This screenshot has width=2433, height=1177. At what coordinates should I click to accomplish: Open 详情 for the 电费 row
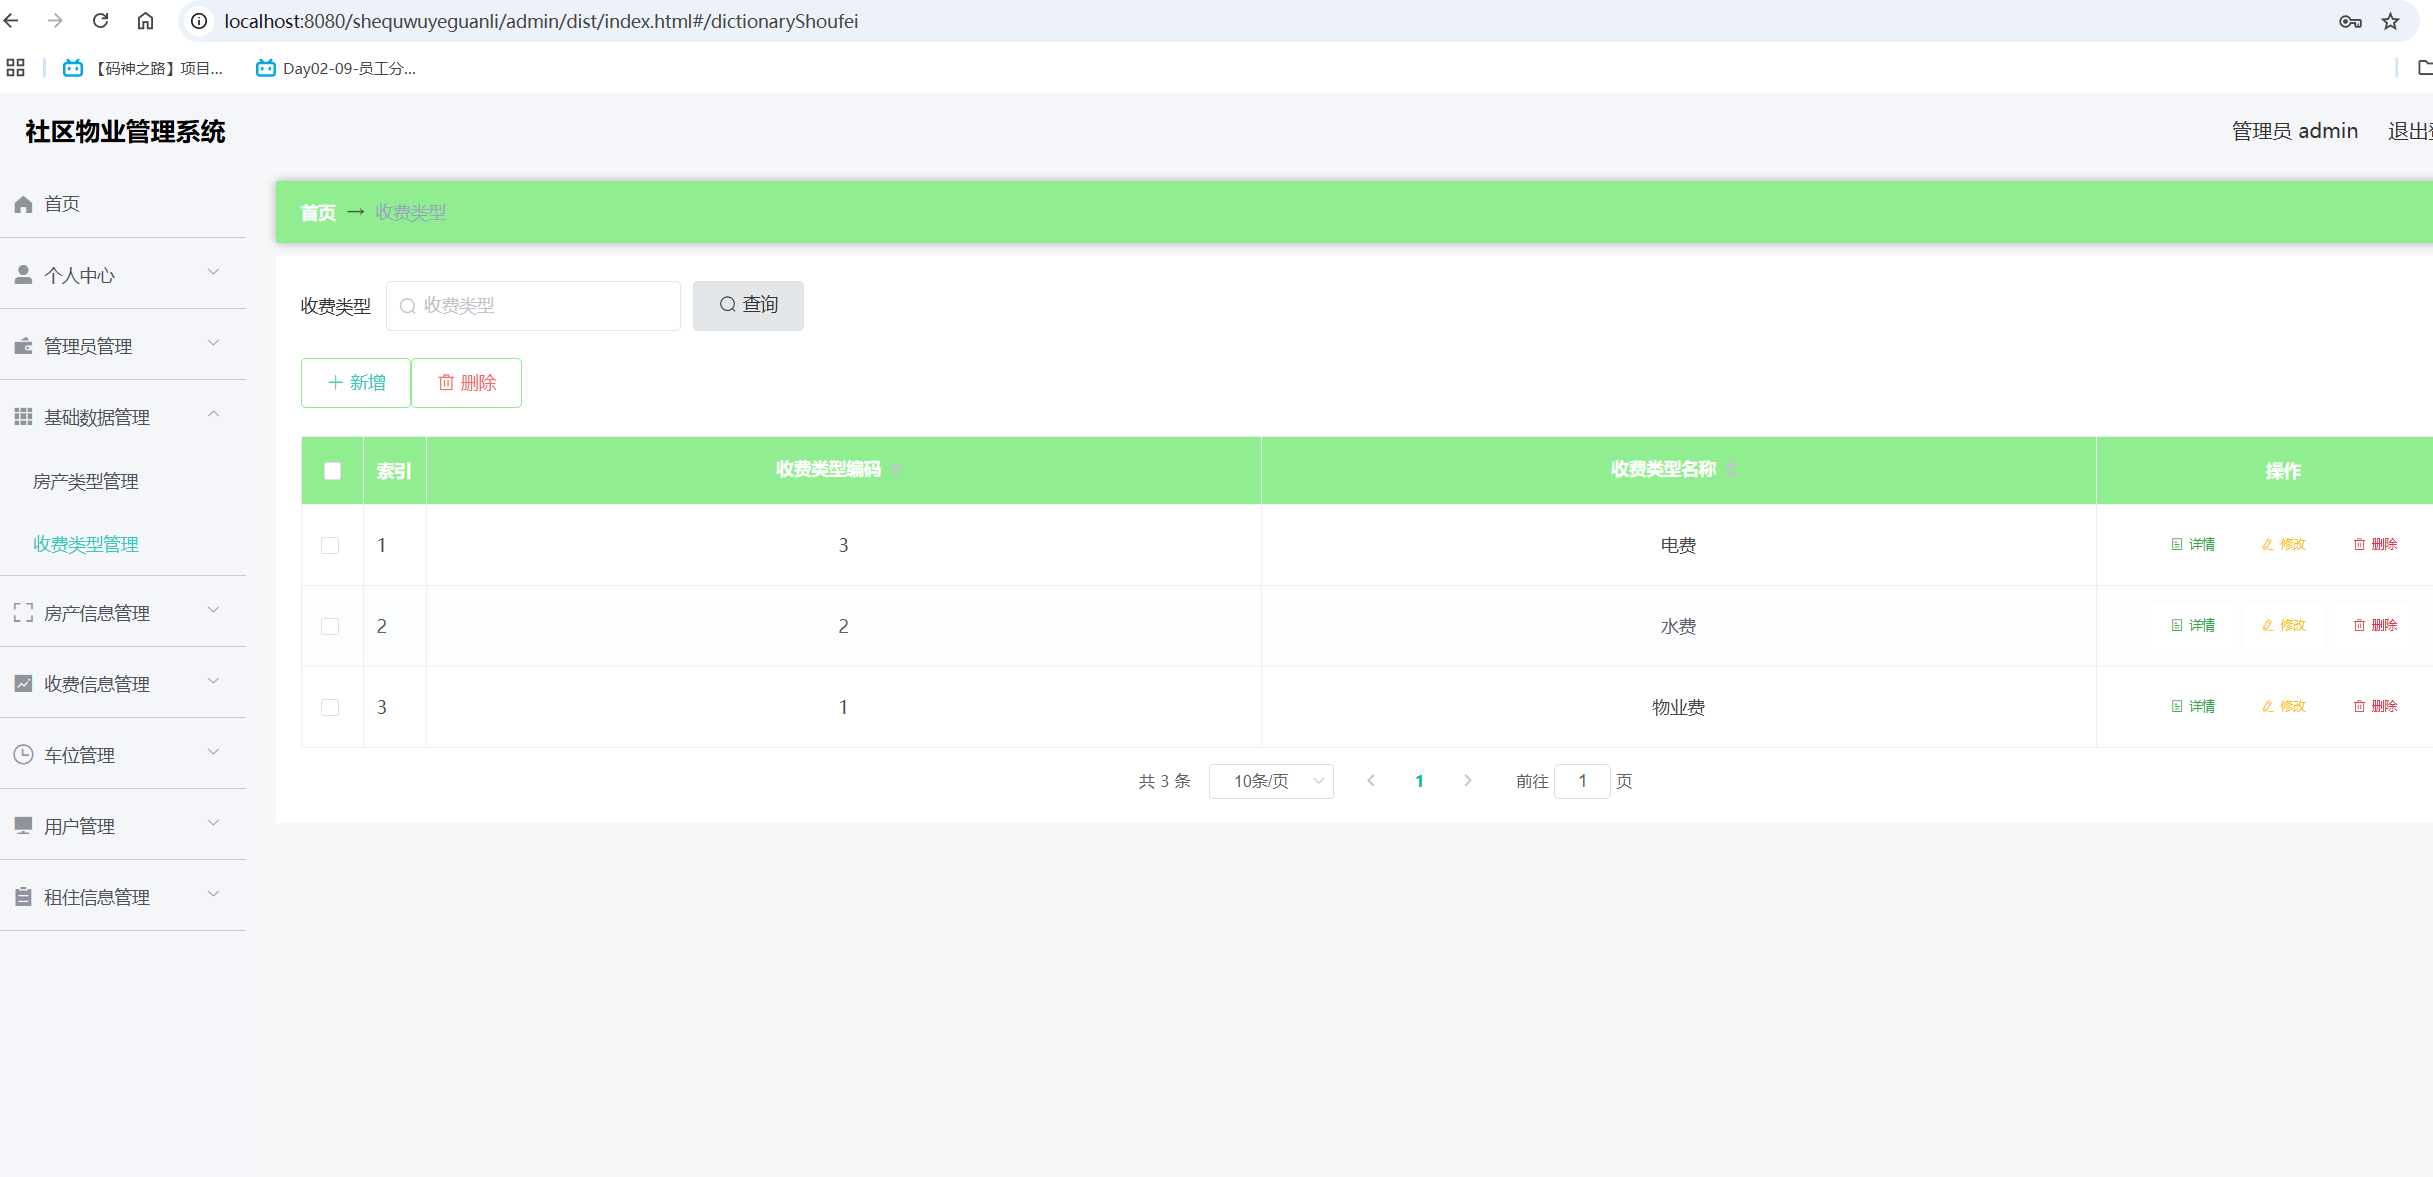(x=2193, y=545)
